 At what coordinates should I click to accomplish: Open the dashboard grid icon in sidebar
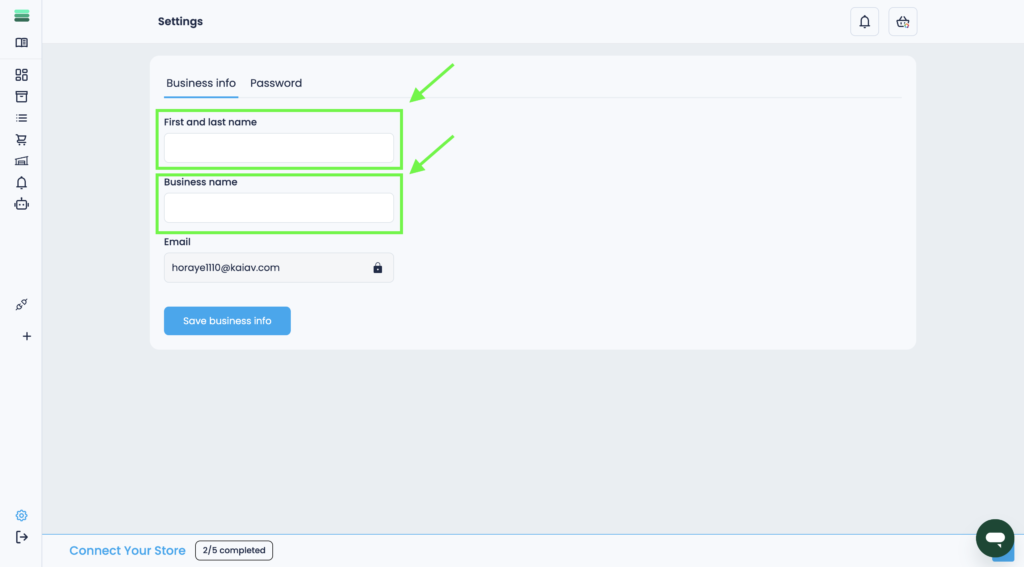pos(21,75)
